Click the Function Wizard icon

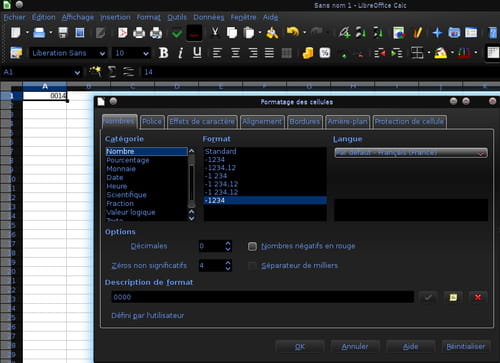[x=95, y=71]
